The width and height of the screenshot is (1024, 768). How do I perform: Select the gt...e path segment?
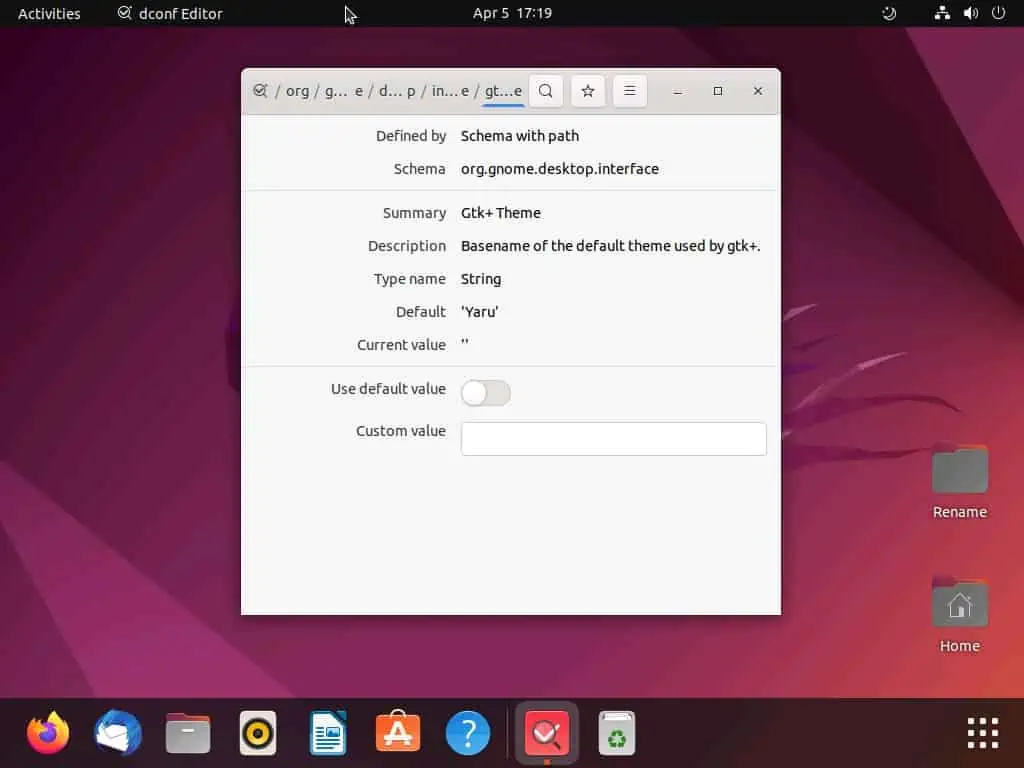(503, 91)
